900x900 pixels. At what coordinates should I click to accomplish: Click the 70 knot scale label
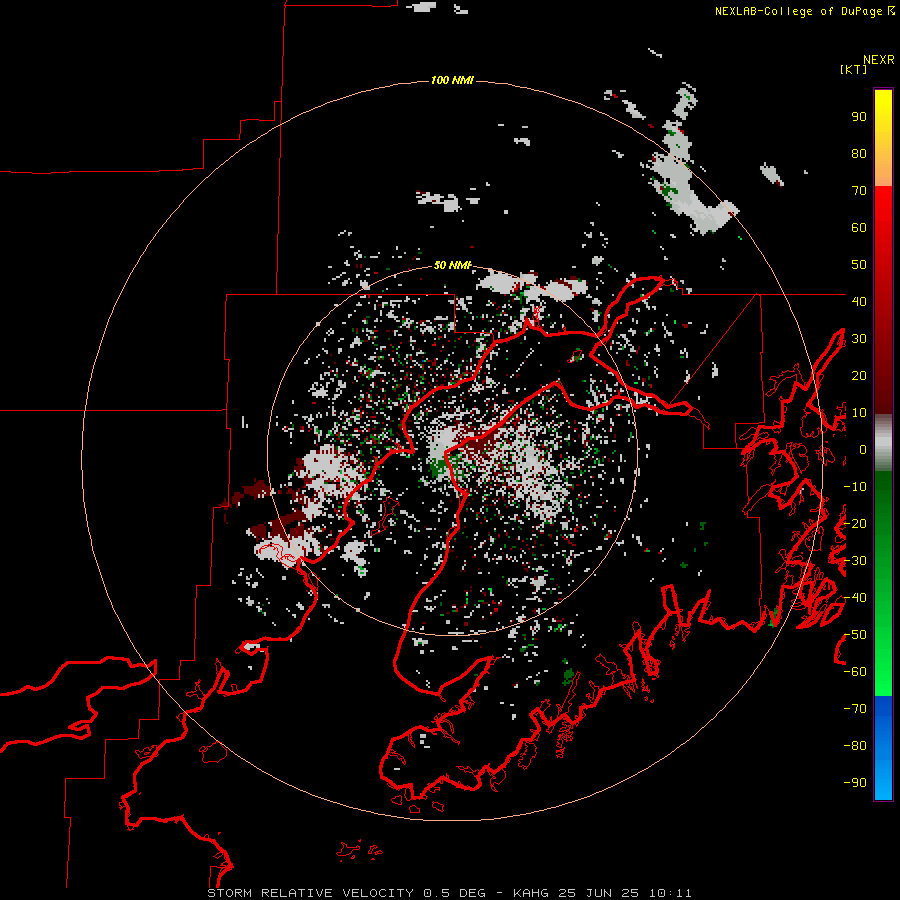pos(859,191)
